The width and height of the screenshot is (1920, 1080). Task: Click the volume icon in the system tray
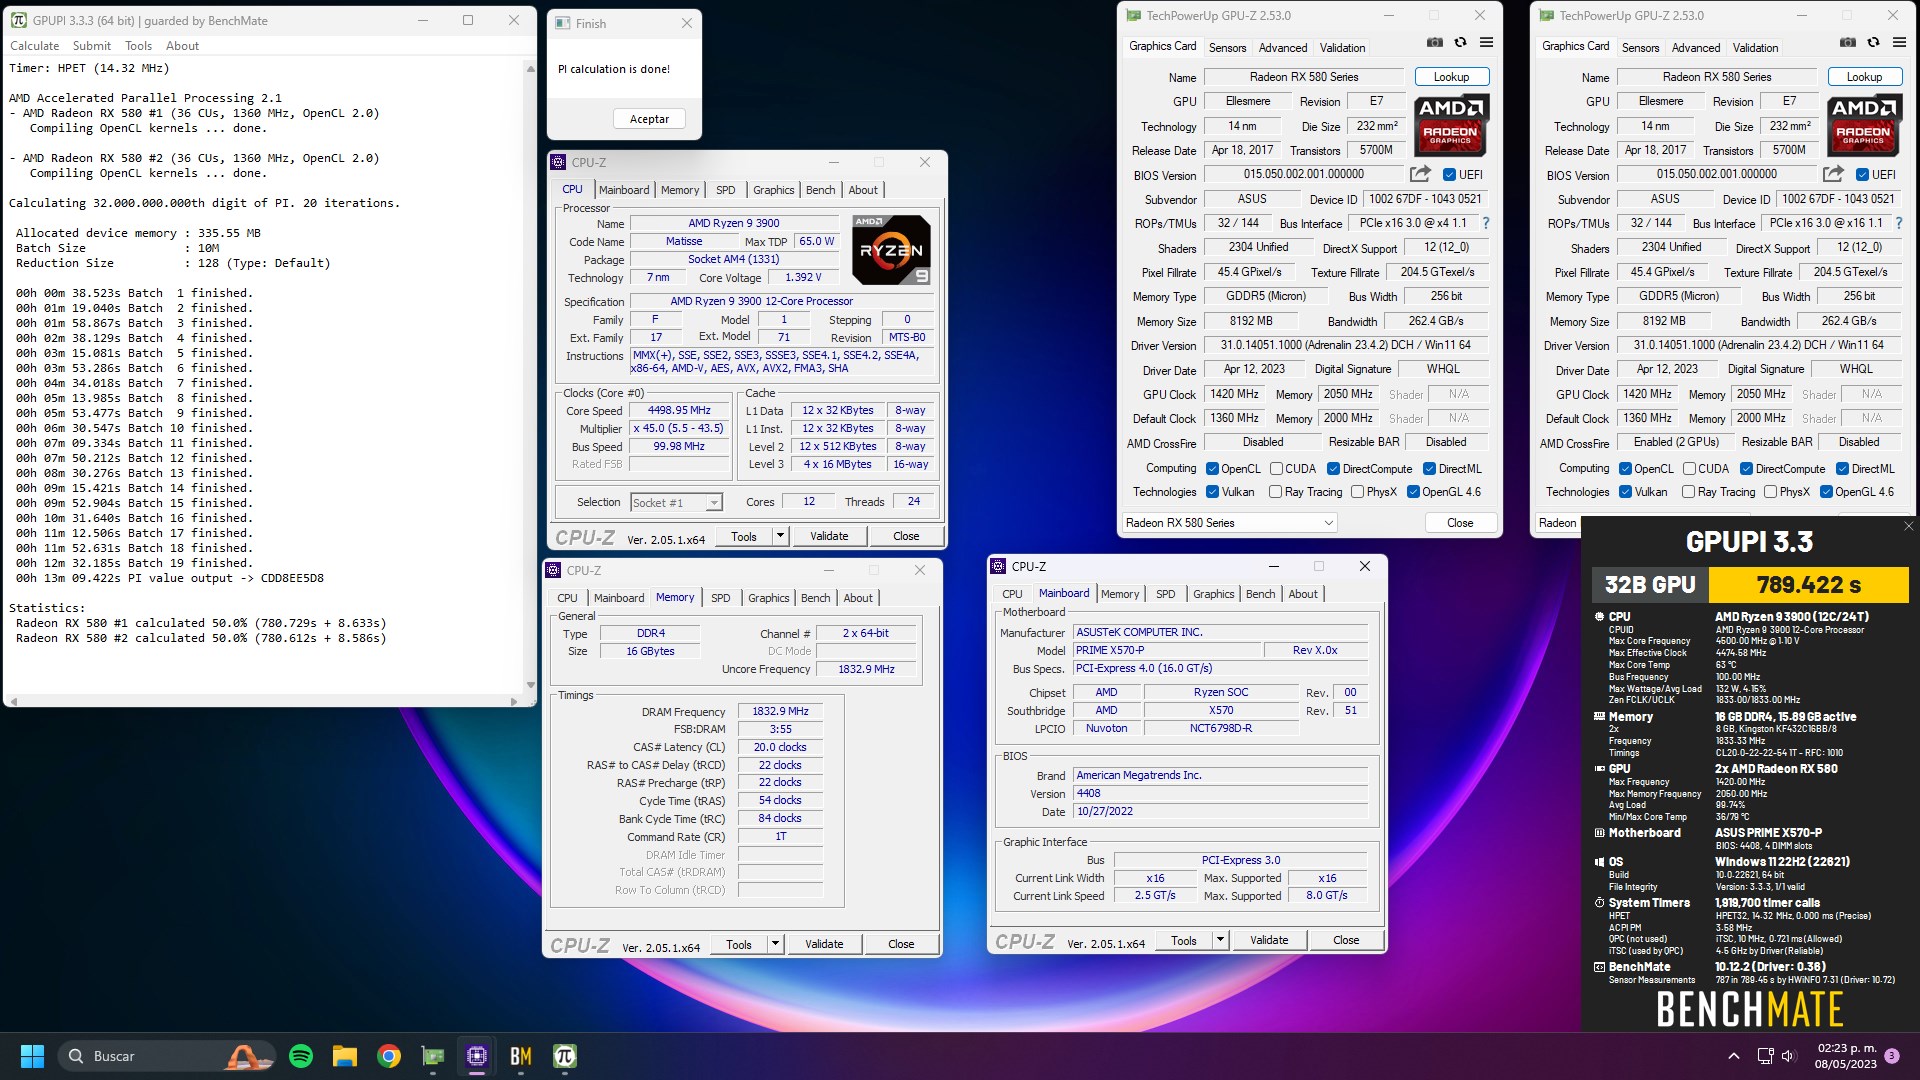pos(1789,1056)
